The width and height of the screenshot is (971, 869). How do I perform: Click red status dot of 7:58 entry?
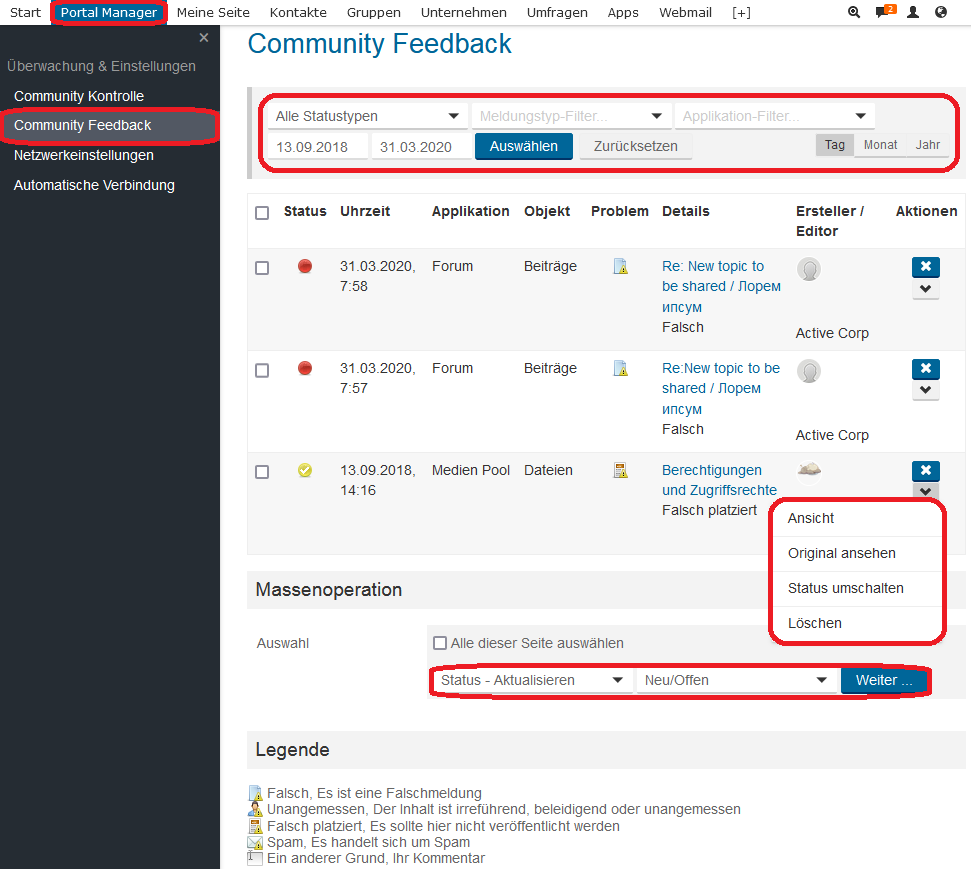coord(305,266)
